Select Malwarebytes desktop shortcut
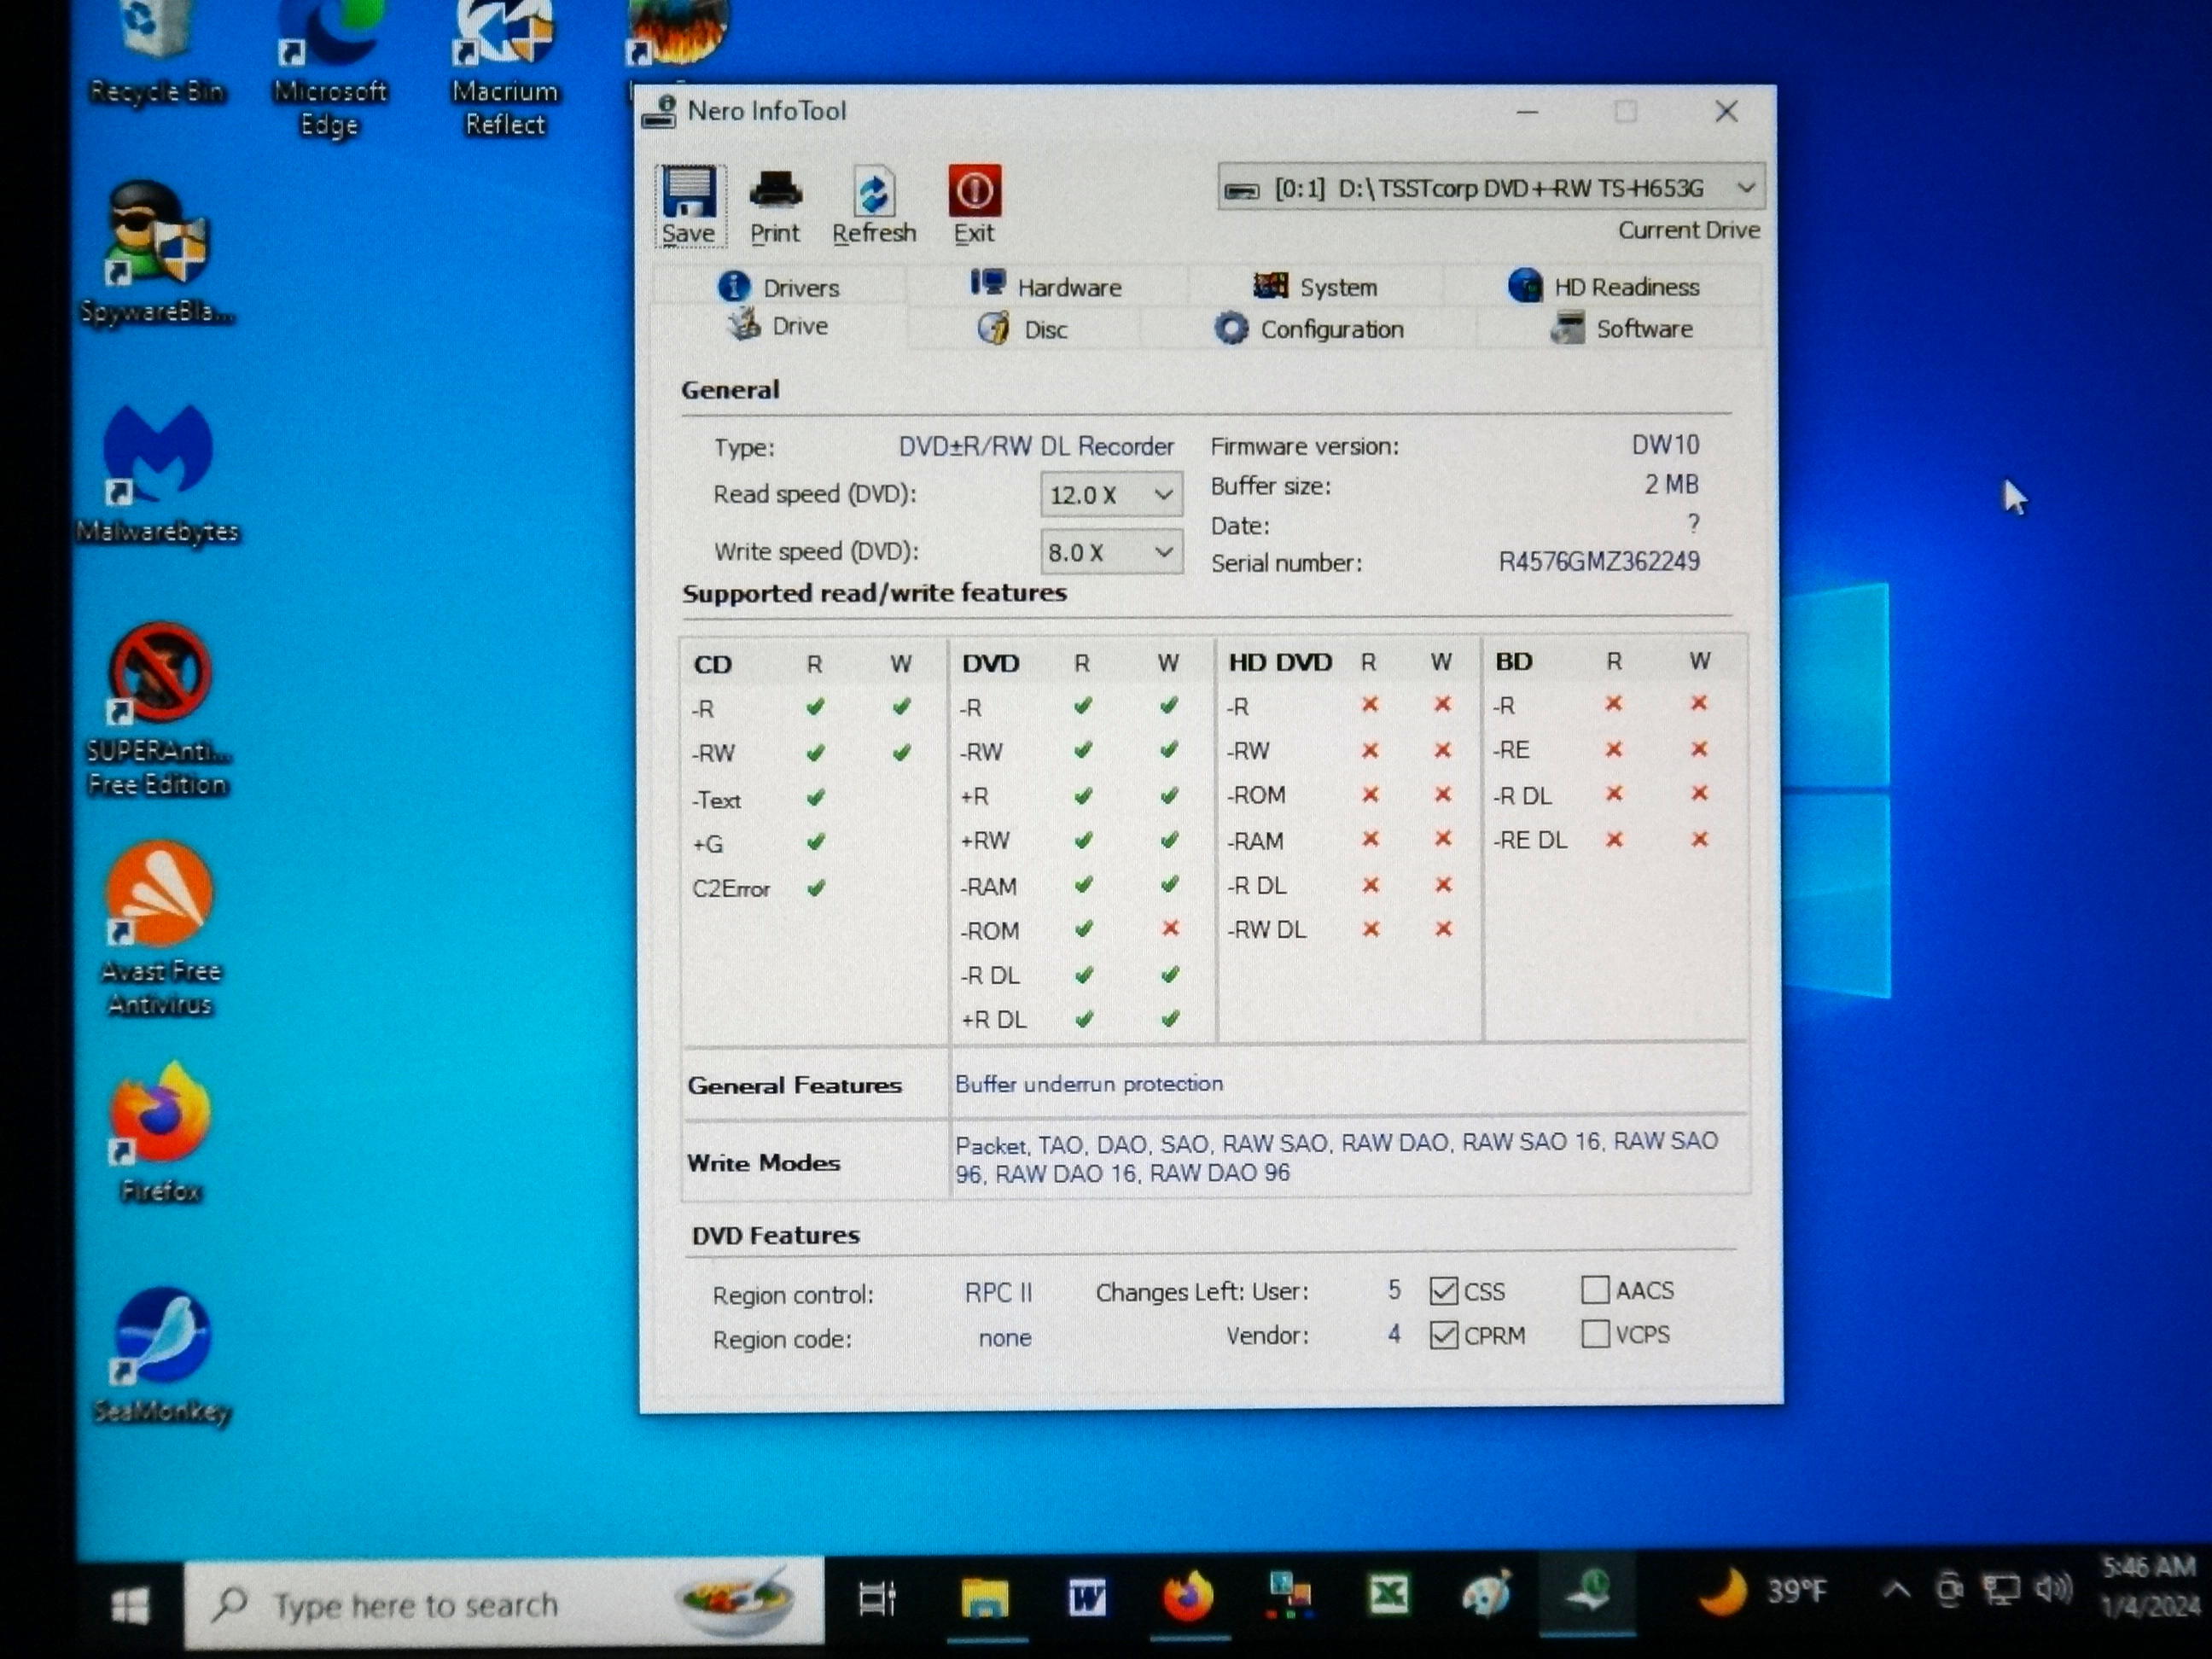2212x1659 pixels. click(157, 473)
